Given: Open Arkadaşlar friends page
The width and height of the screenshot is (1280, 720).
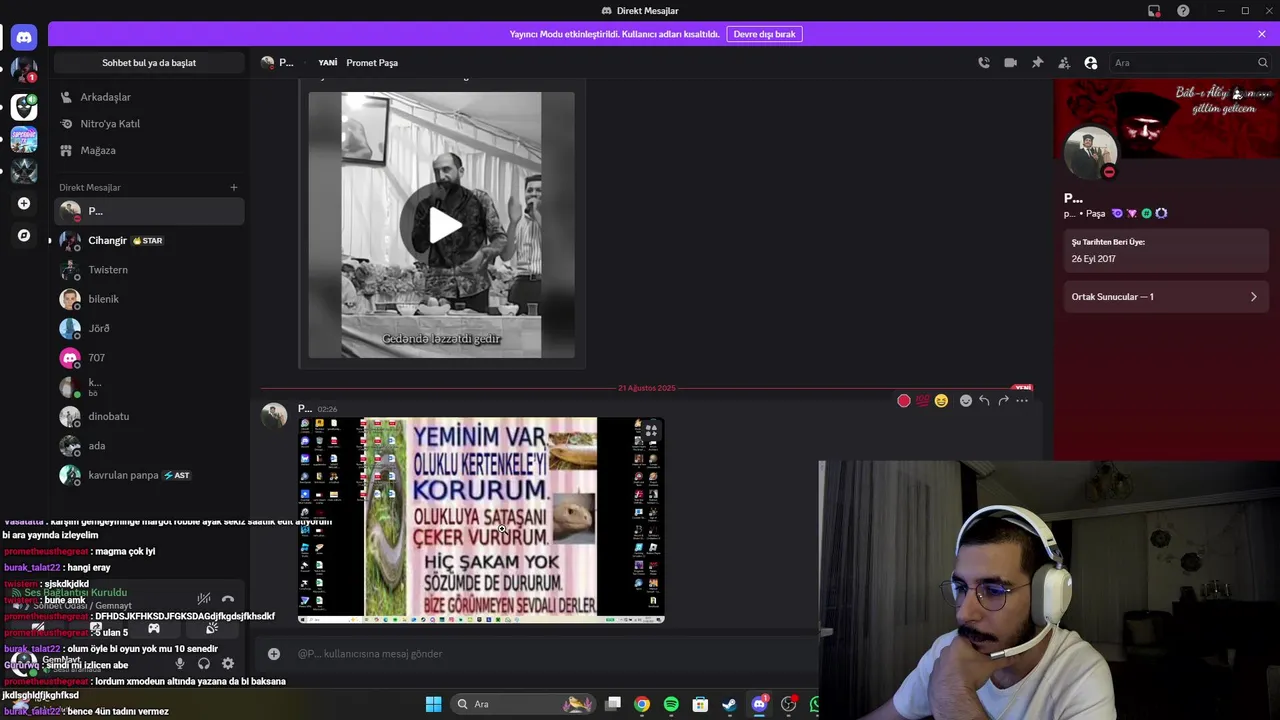Looking at the screenshot, I should 149,97.
